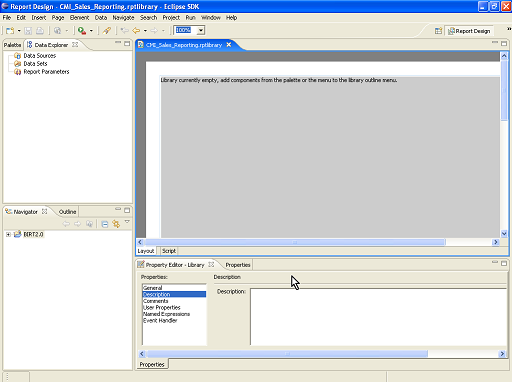
Task: Click the yellow Back navigation arrow
Action: pyautogui.click(x=136, y=31)
